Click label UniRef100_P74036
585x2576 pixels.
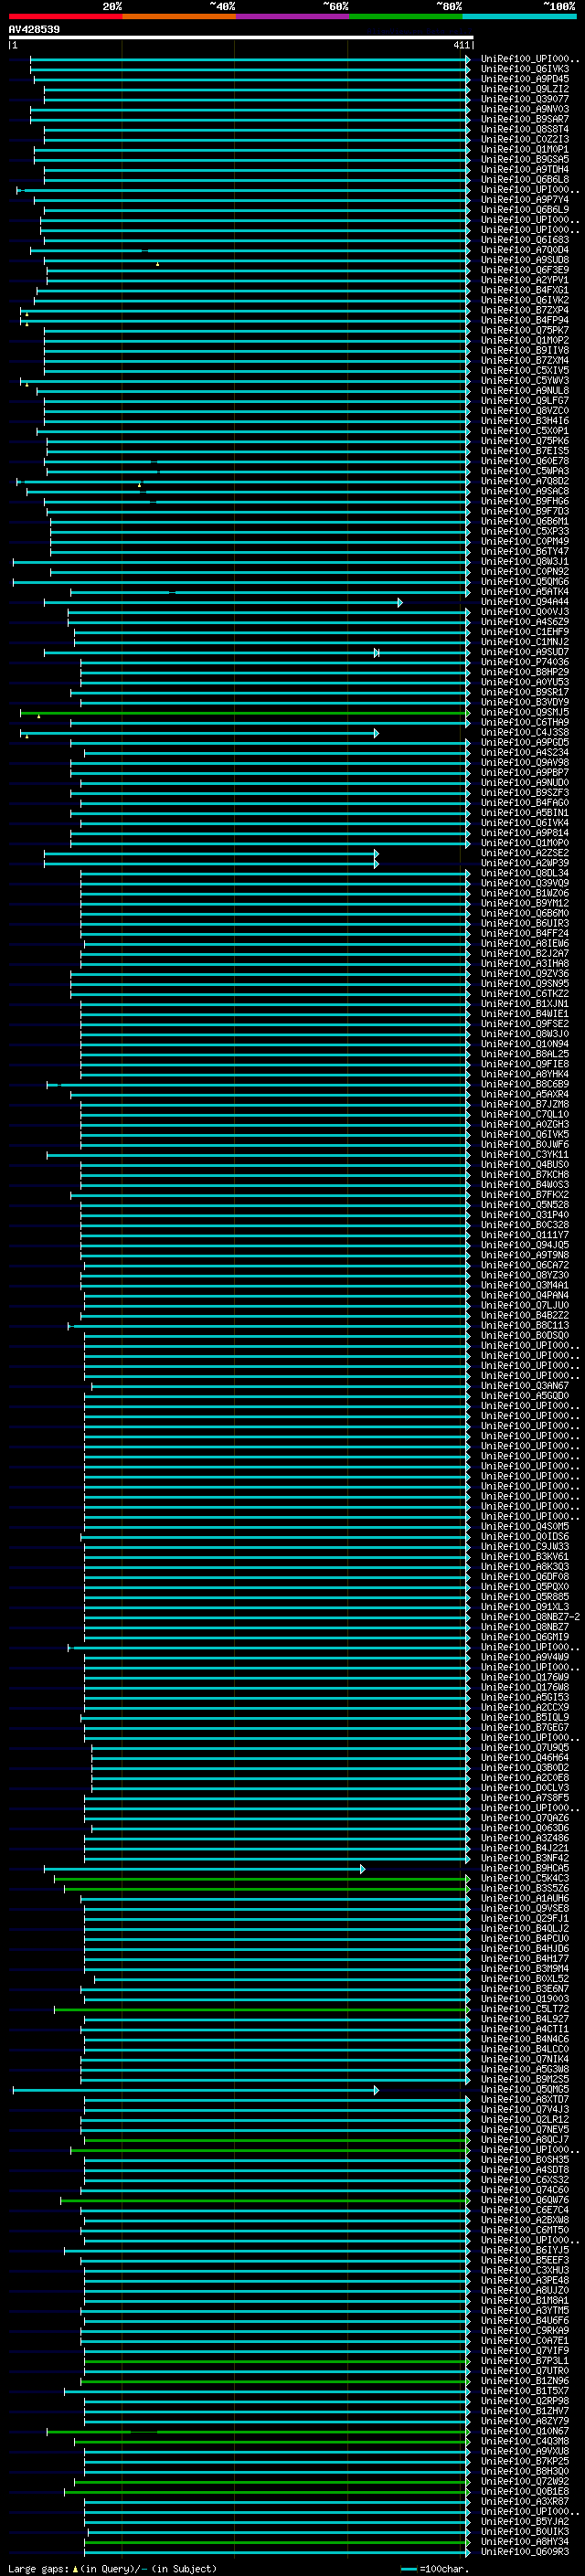click(525, 662)
